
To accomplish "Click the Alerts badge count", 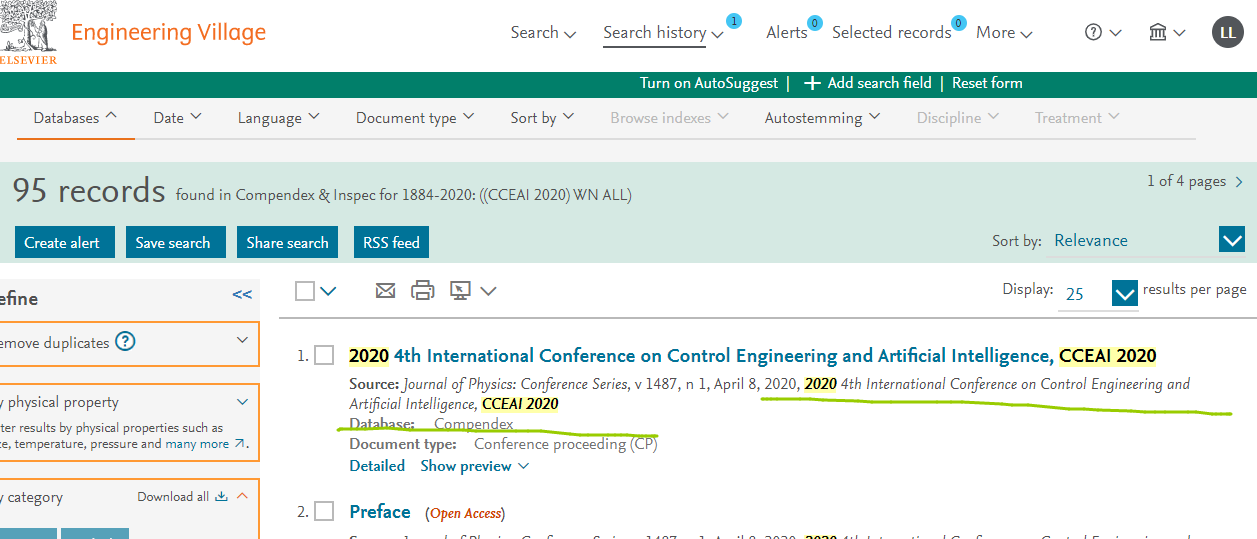I will click(x=815, y=23).
